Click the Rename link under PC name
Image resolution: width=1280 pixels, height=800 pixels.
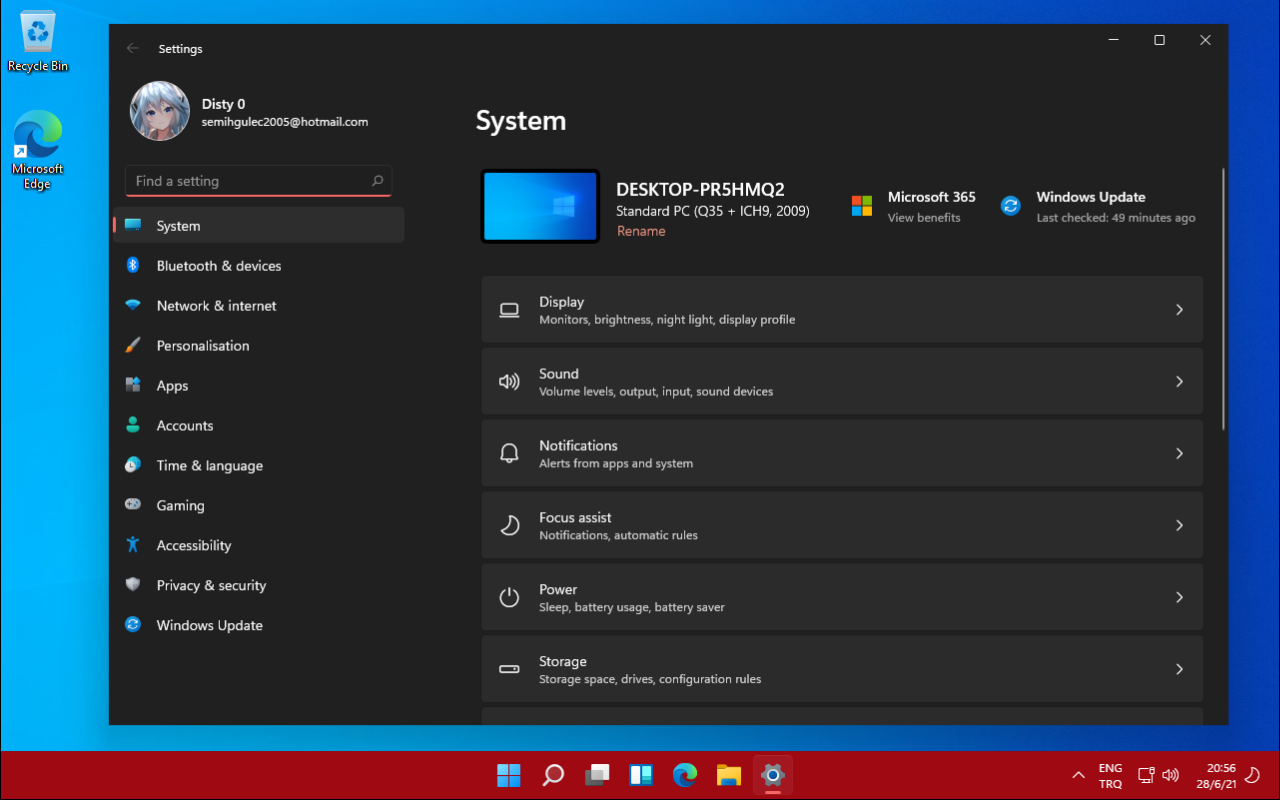click(641, 231)
